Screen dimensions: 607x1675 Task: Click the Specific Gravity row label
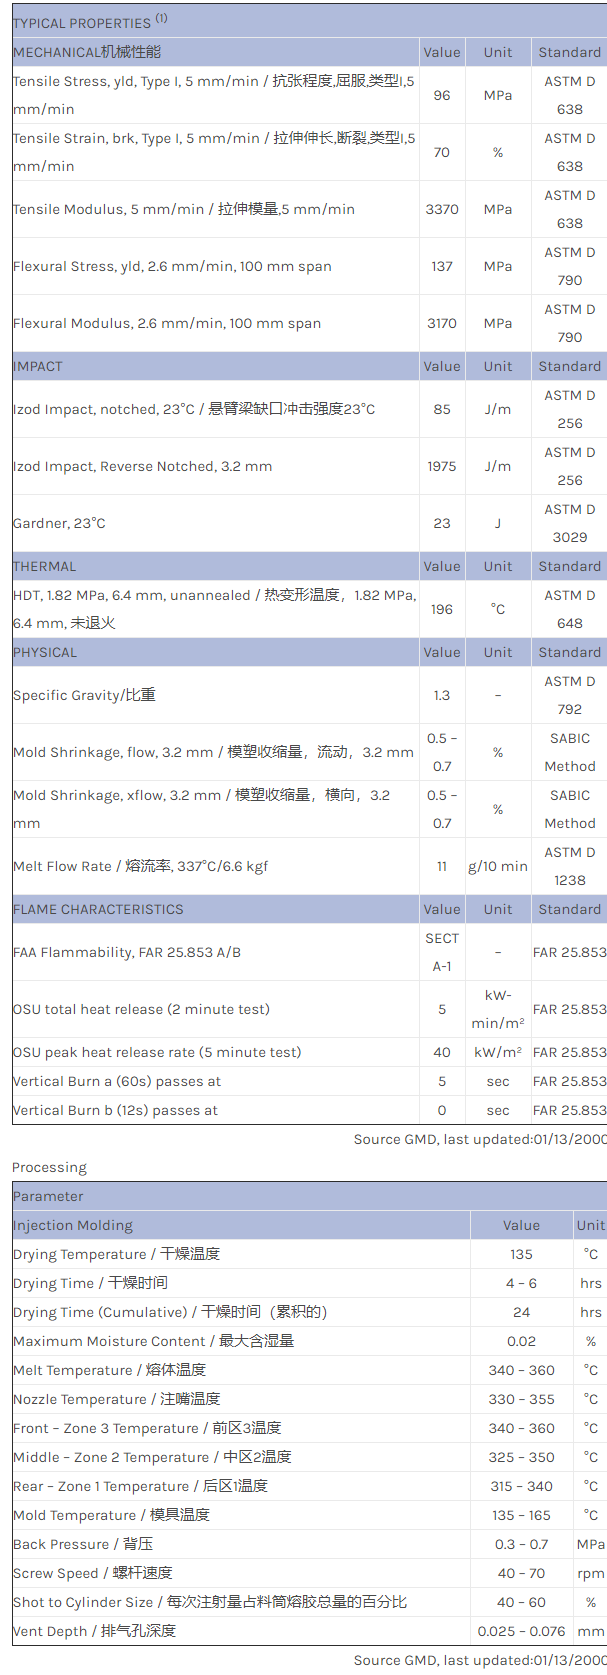pyautogui.click(x=84, y=695)
